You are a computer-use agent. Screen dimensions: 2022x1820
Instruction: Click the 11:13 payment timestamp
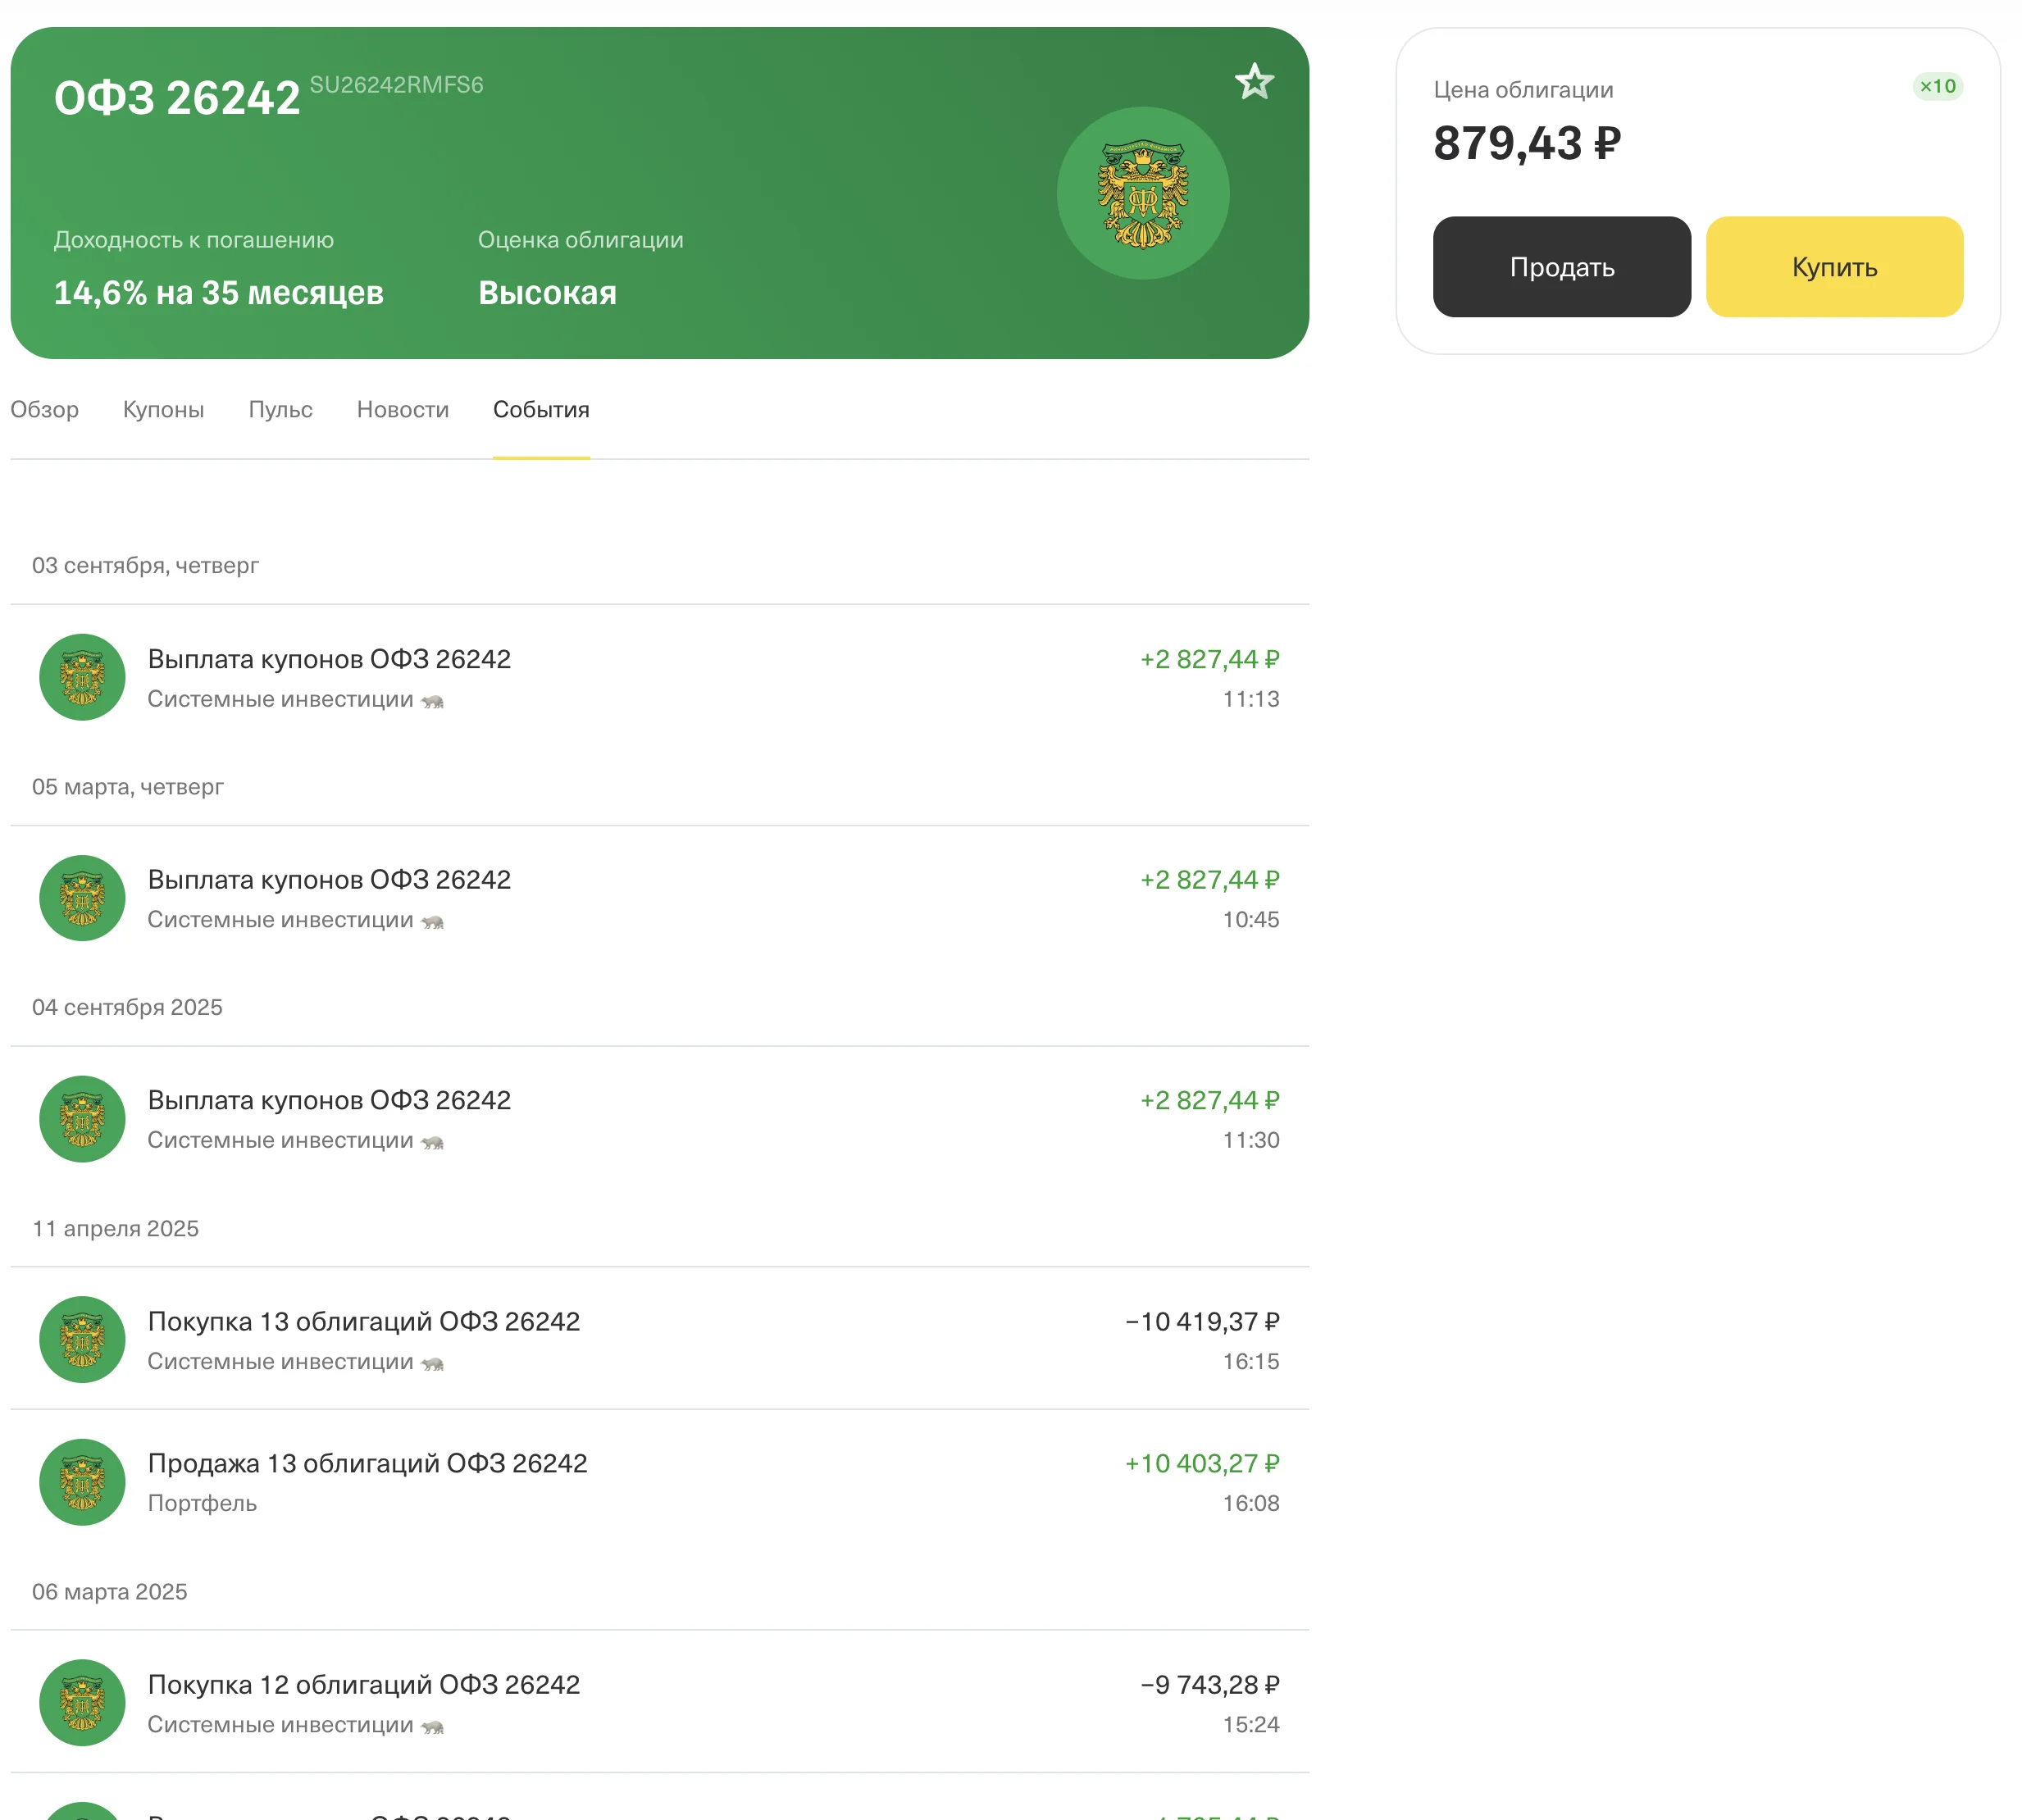tap(1251, 699)
